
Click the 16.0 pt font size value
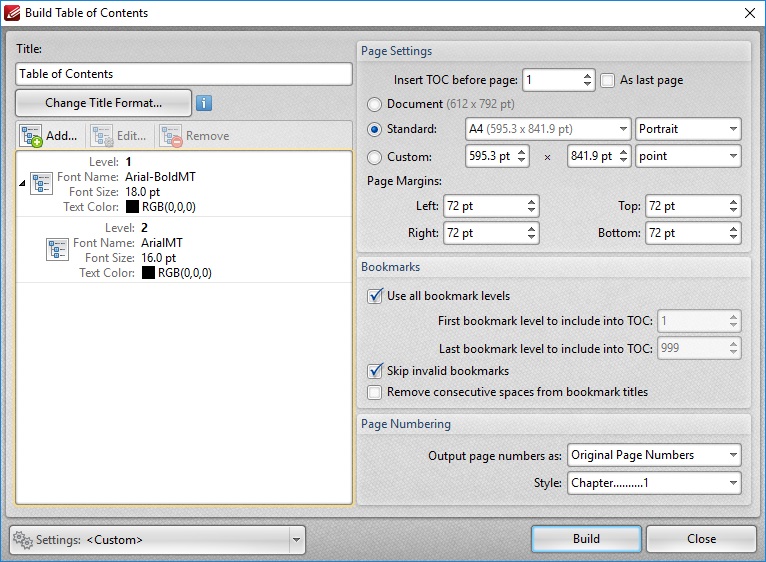[158, 258]
